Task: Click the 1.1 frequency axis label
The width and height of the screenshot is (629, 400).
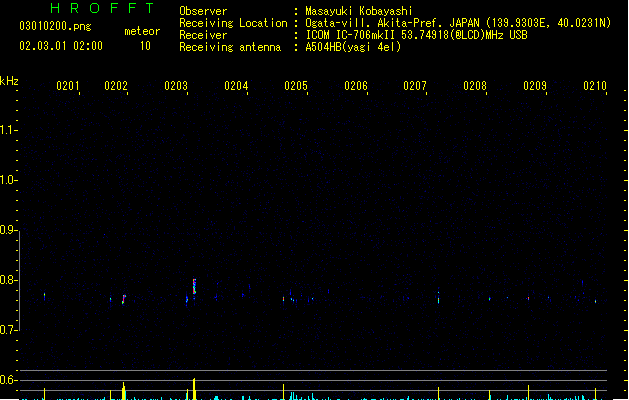Action: click(x=8, y=130)
